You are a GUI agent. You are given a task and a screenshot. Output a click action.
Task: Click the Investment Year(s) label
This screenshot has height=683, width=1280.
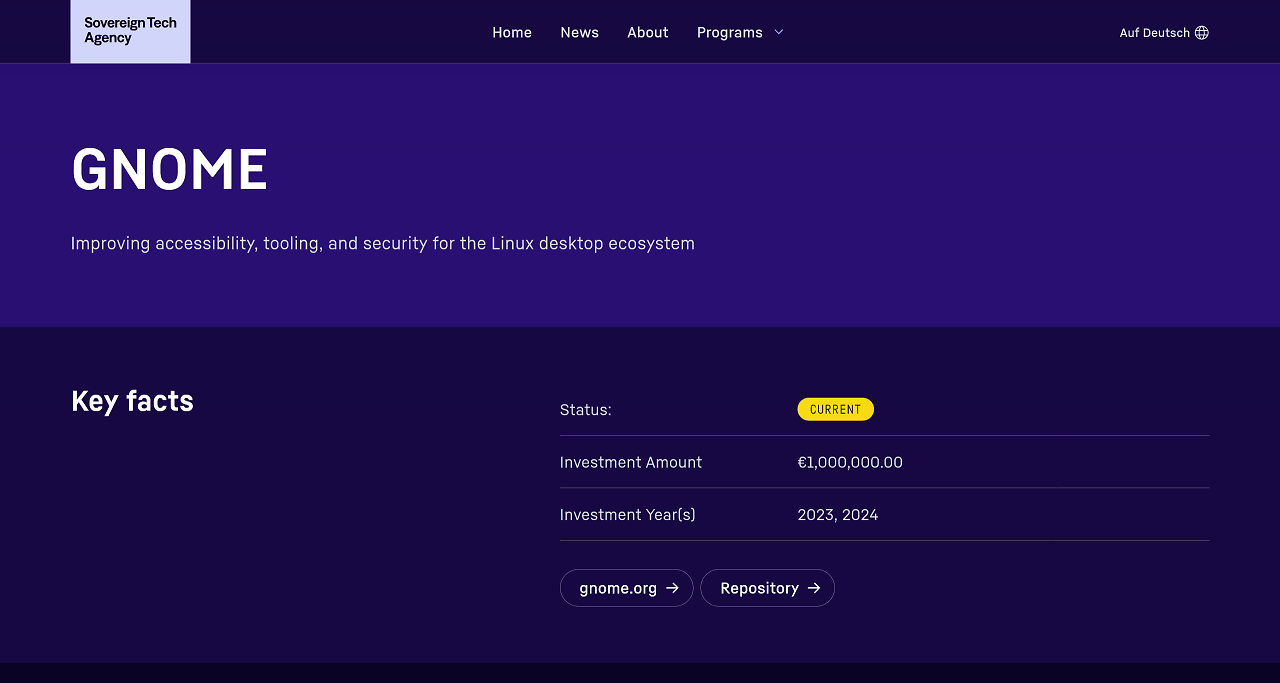pyautogui.click(x=628, y=515)
